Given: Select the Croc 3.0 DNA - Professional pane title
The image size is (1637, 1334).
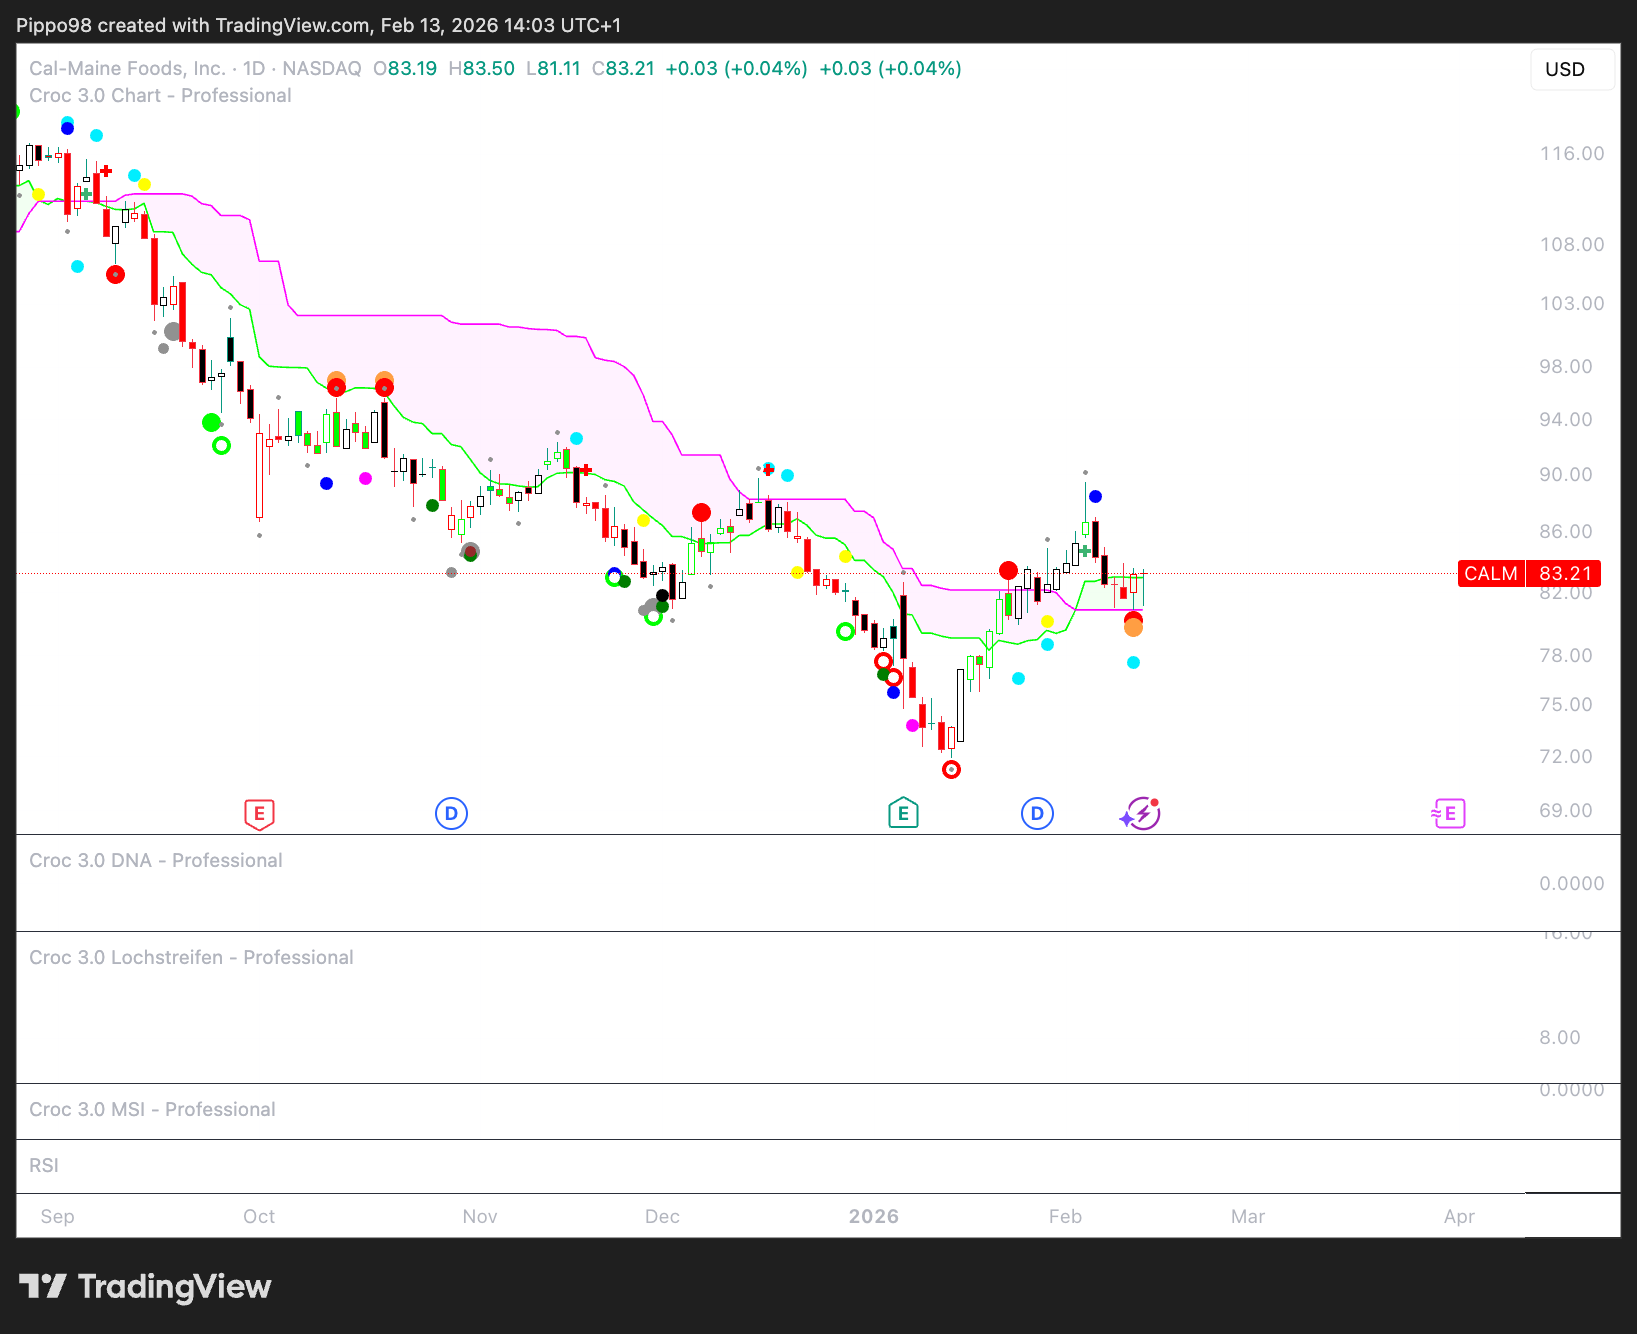Looking at the screenshot, I should coord(156,860).
